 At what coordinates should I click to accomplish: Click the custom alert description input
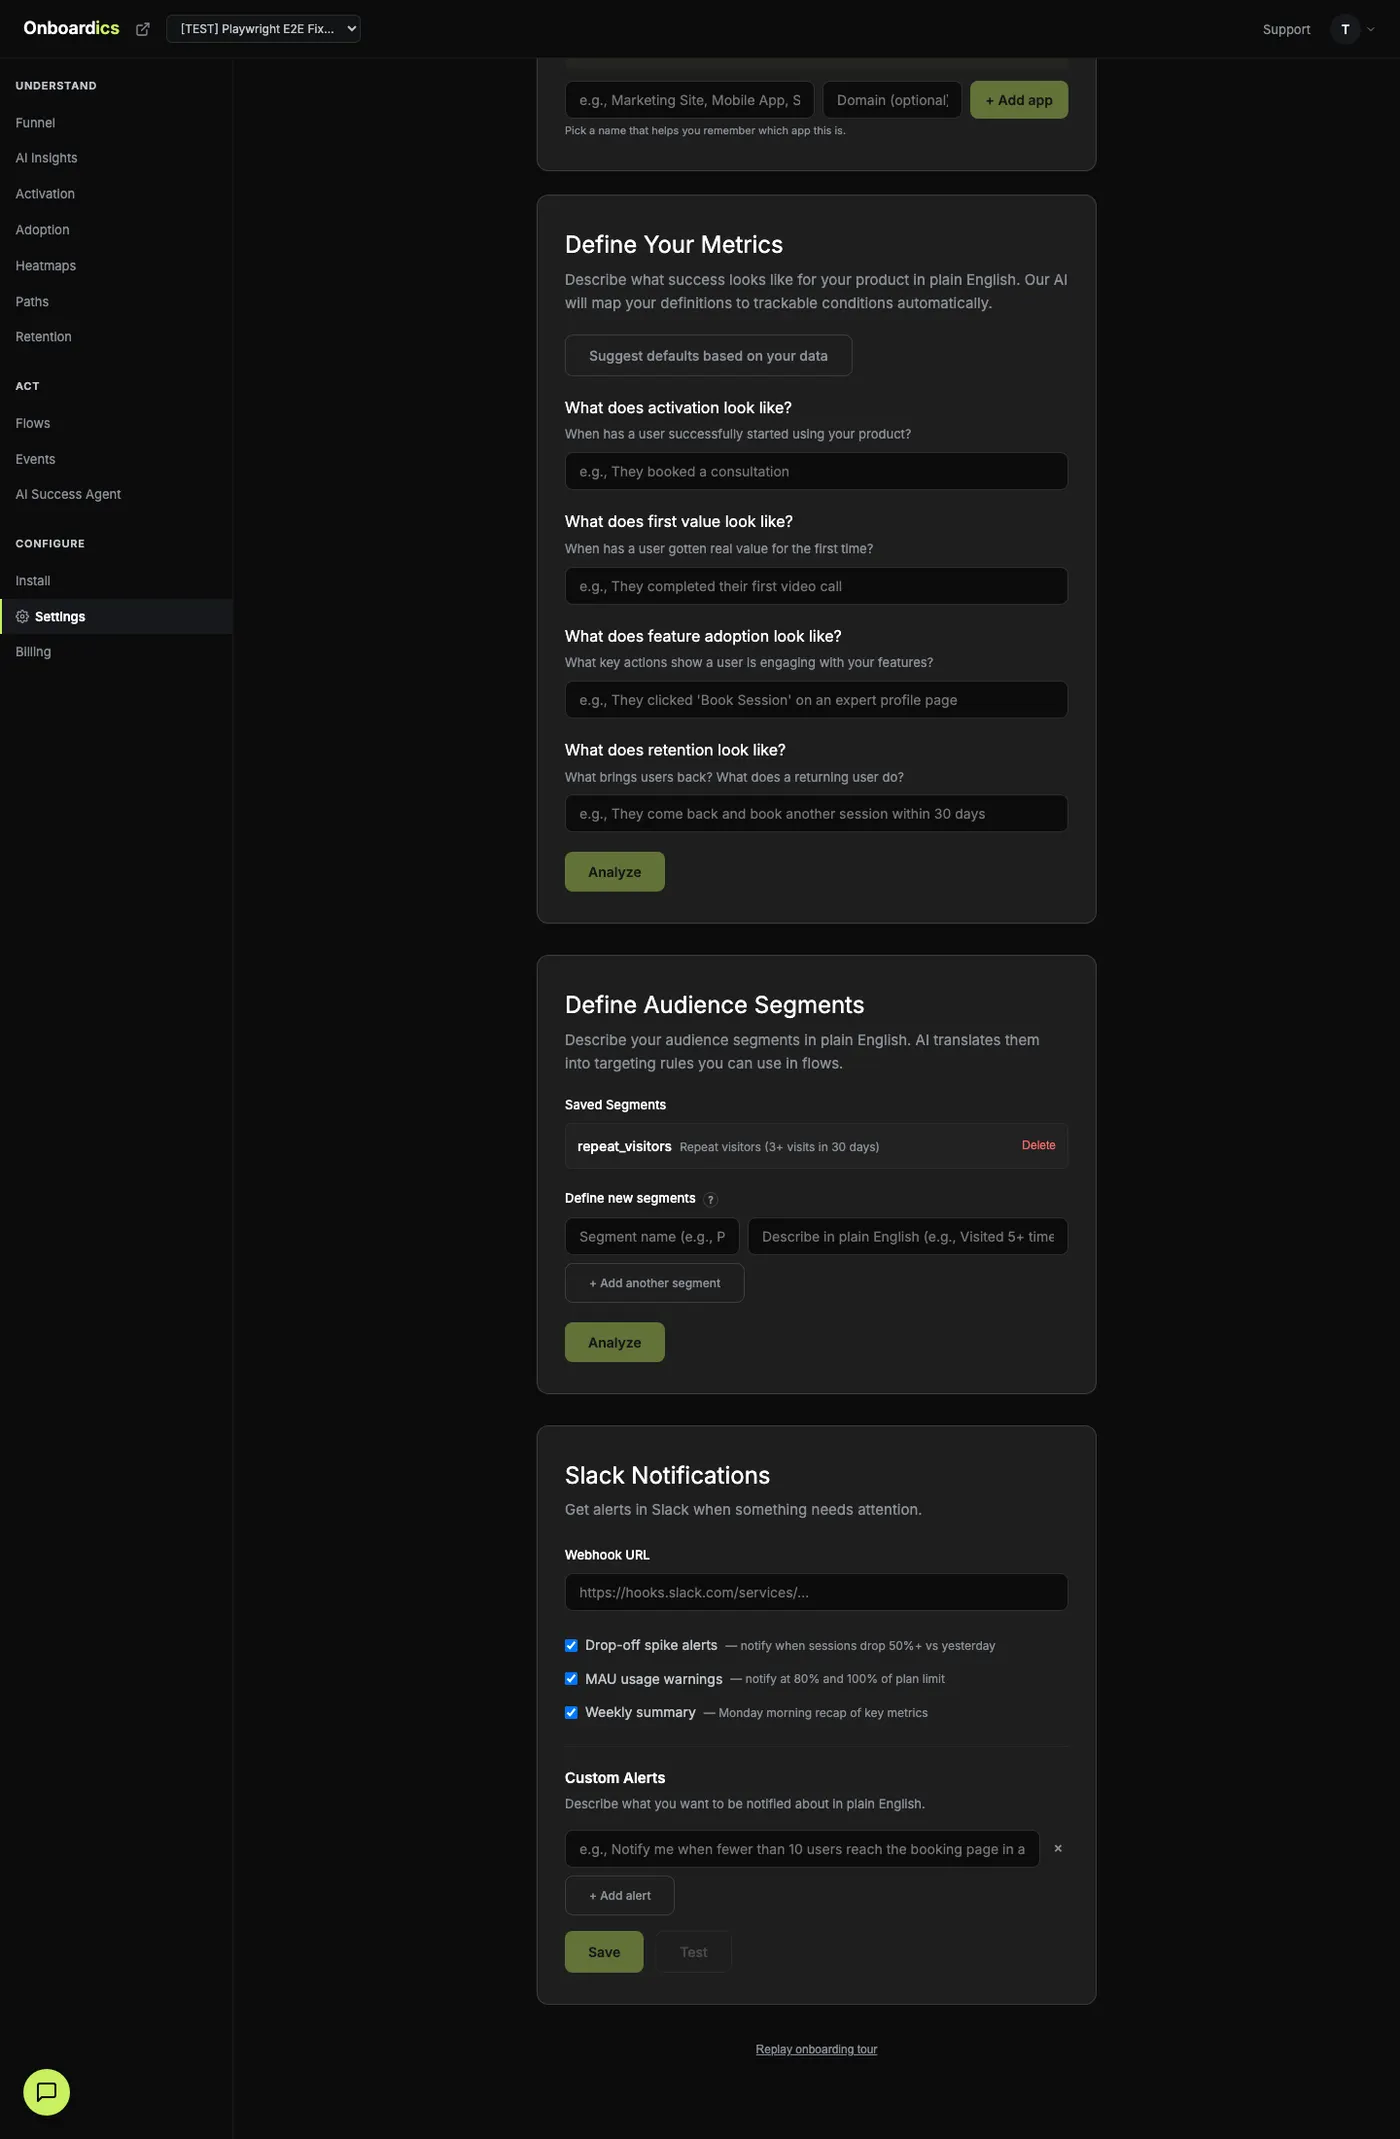click(802, 1850)
